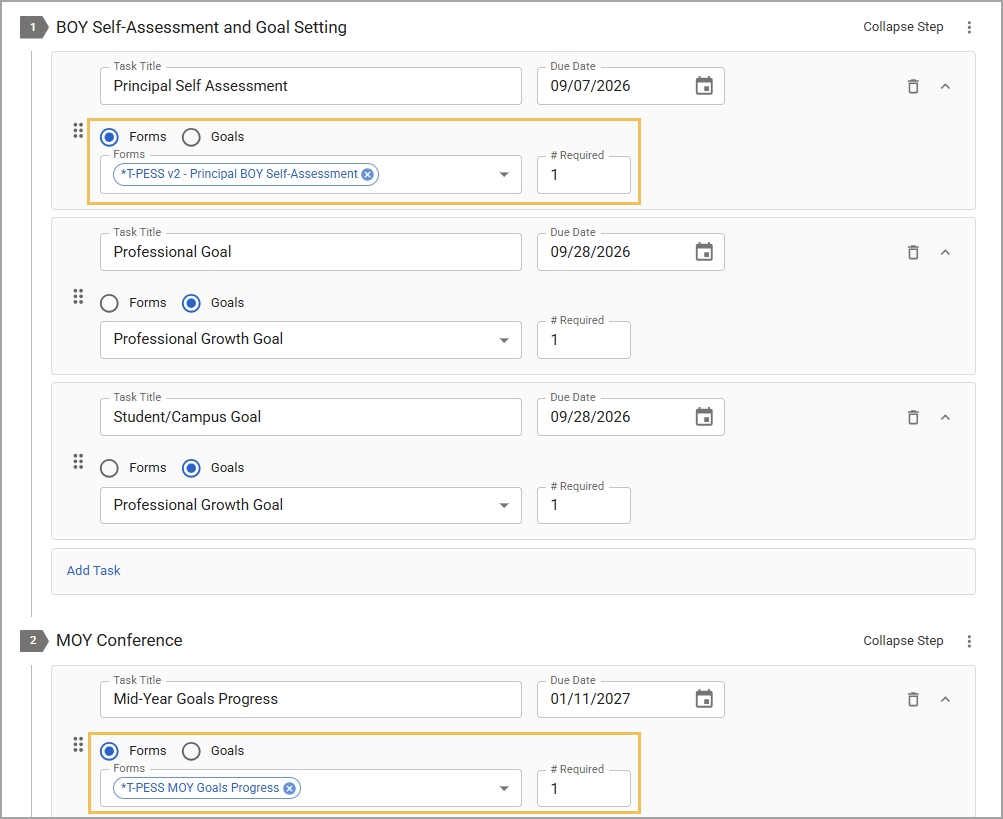
Task: Edit # Required for Professional Goal task
Action: 583,340
